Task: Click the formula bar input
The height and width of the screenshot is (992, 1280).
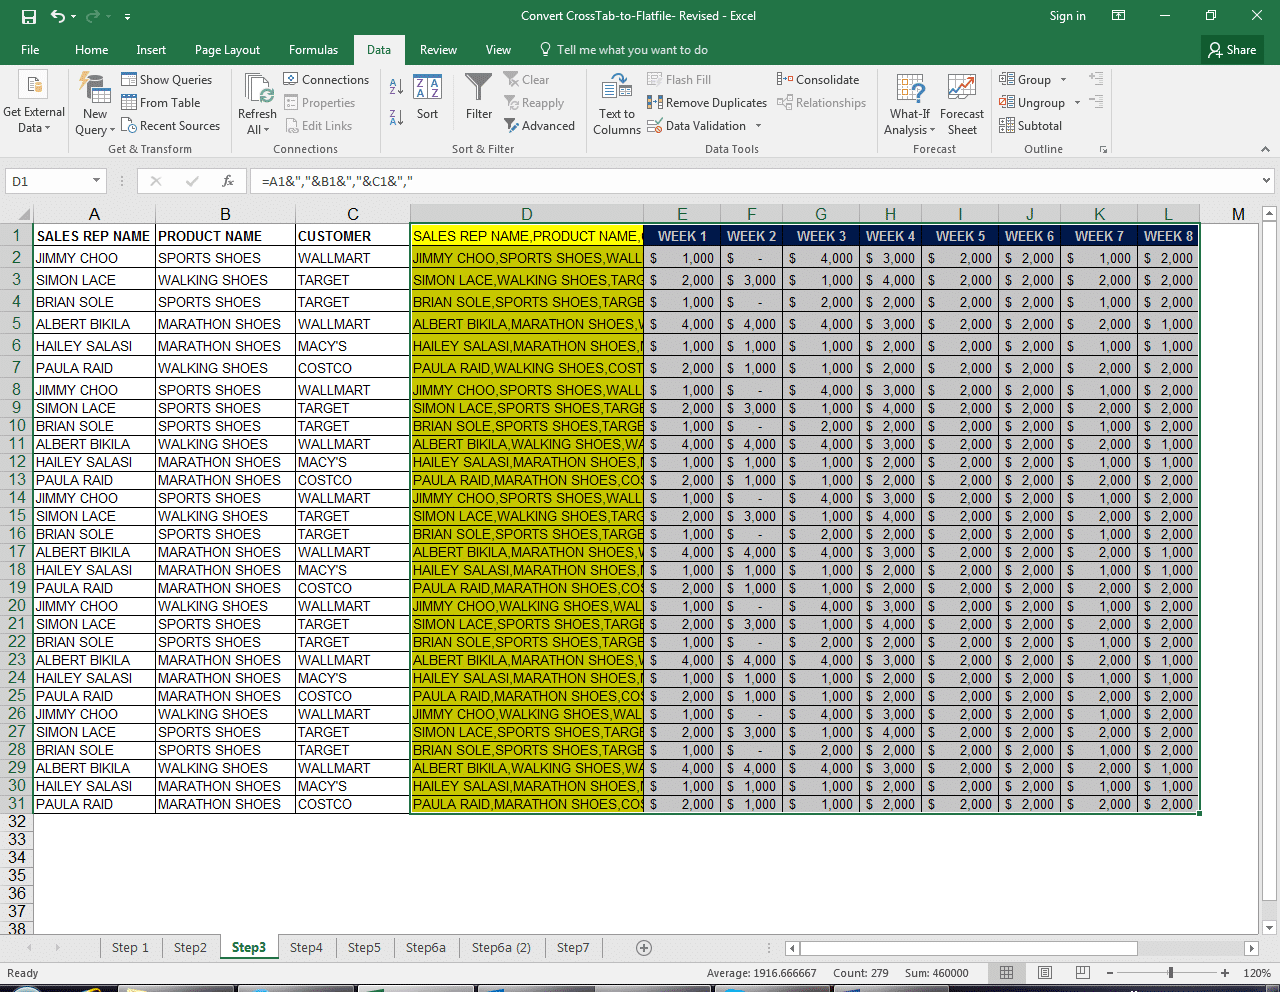Action: (x=754, y=181)
